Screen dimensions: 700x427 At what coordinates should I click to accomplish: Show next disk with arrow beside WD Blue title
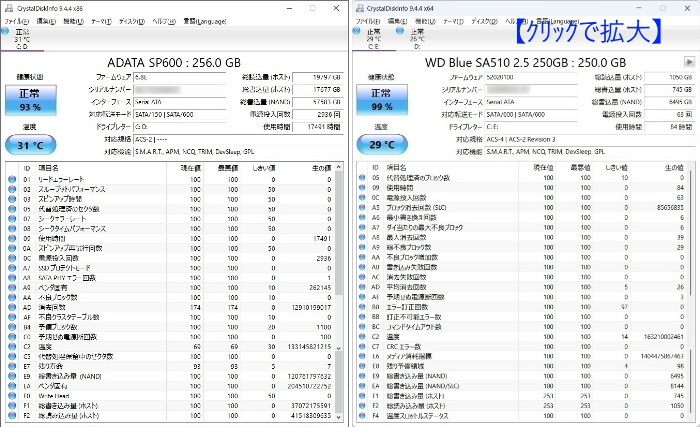point(689,62)
